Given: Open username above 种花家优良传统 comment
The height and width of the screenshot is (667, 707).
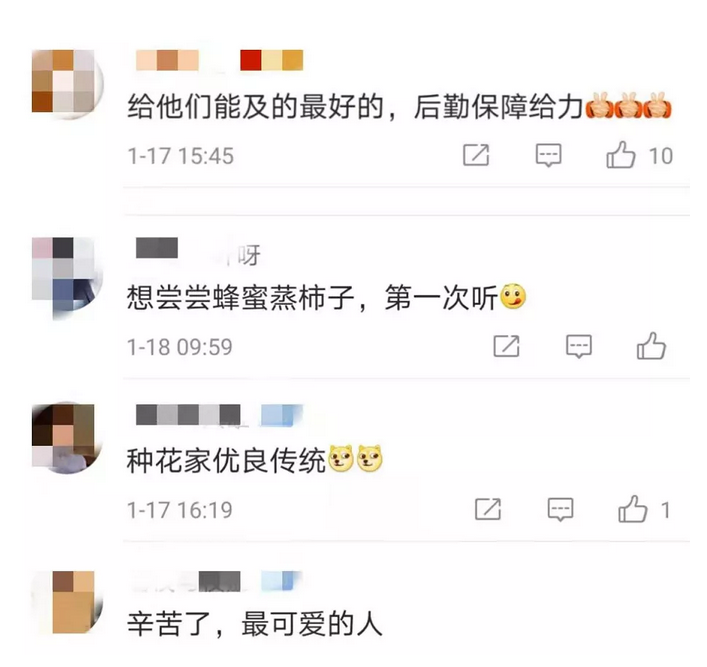Looking at the screenshot, I should click(x=219, y=415).
